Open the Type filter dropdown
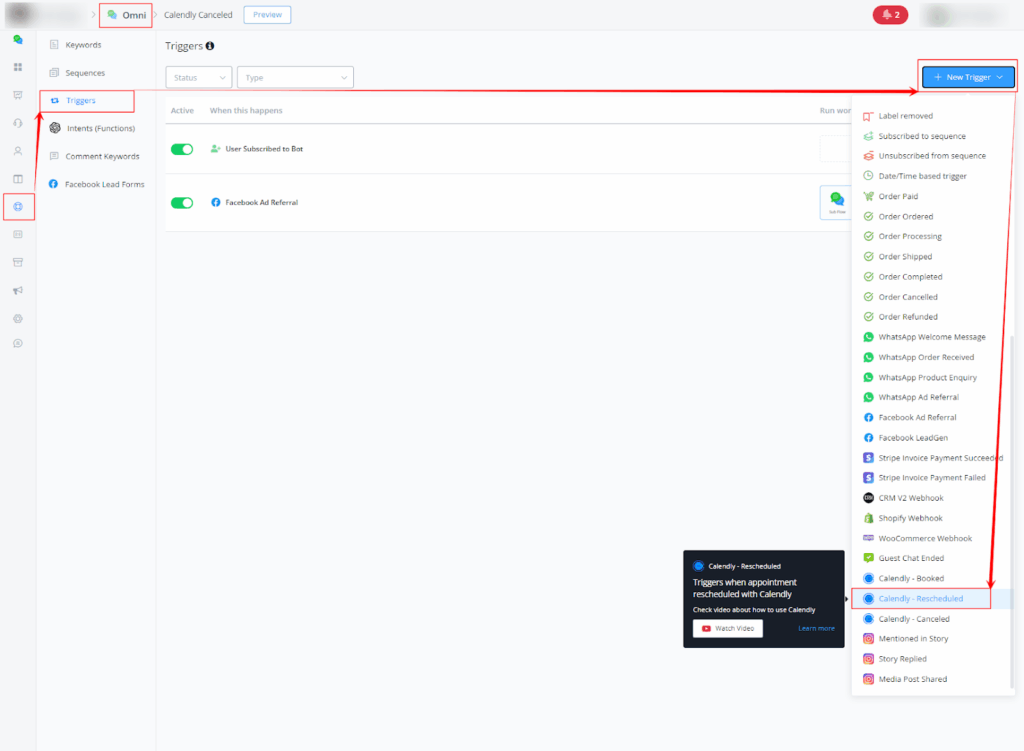This screenshot has height=751, width=1024. point(295,78)
